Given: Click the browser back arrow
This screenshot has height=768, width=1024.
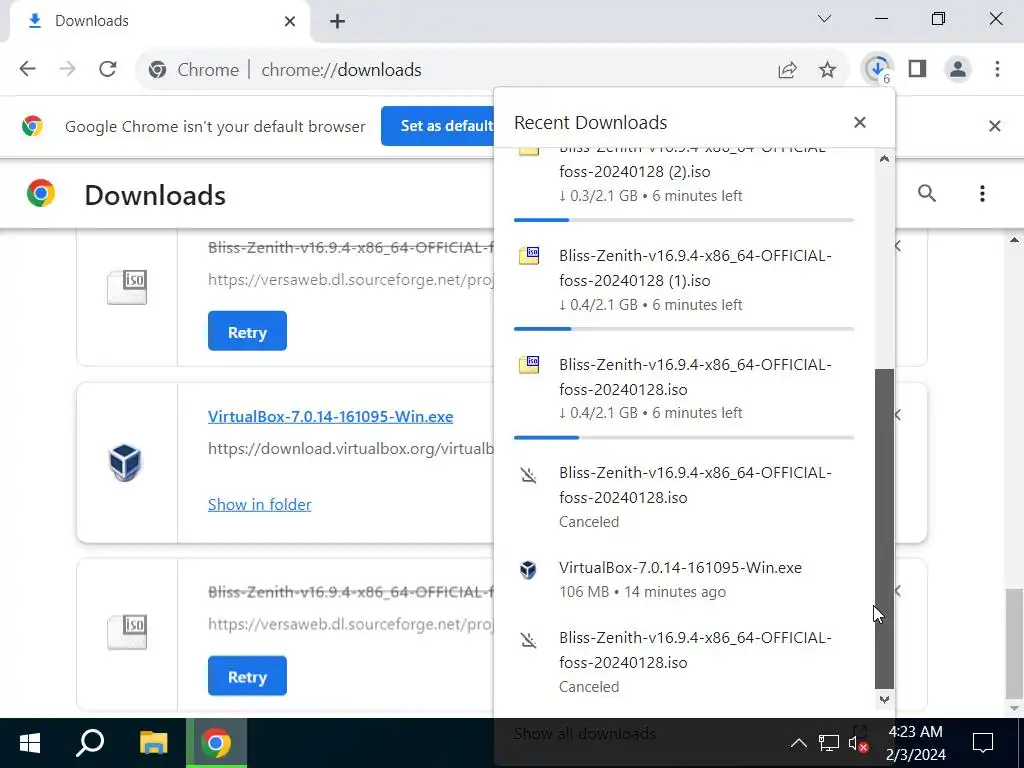Looking at the screenshot, I should pos(27,69).
